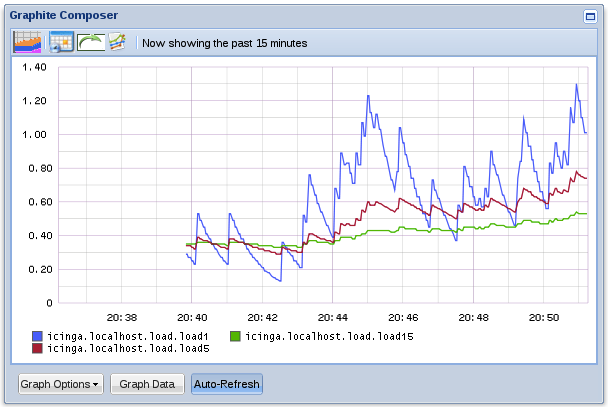The width and height of the screenshot is (610, 410).
Task: Click the 'Now showing the past 15 minutes' text
Action: click(x=225, y=43)
